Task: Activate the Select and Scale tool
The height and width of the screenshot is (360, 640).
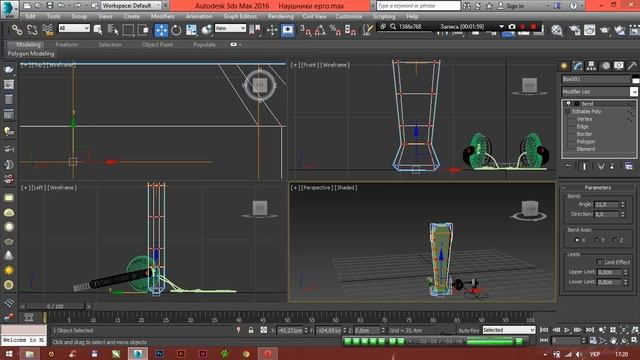Action: pos(191,30)
